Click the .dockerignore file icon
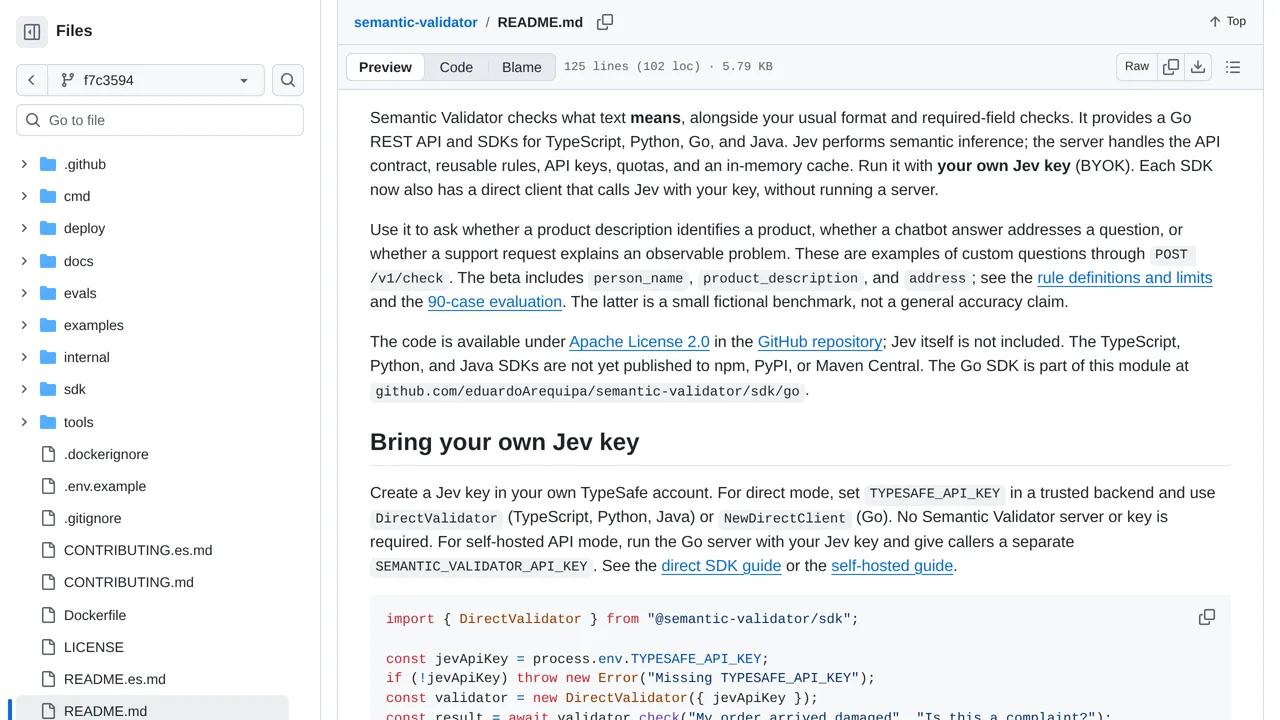Image resolution: width=1280 pixels, height=720 pixels. [48, 454]
